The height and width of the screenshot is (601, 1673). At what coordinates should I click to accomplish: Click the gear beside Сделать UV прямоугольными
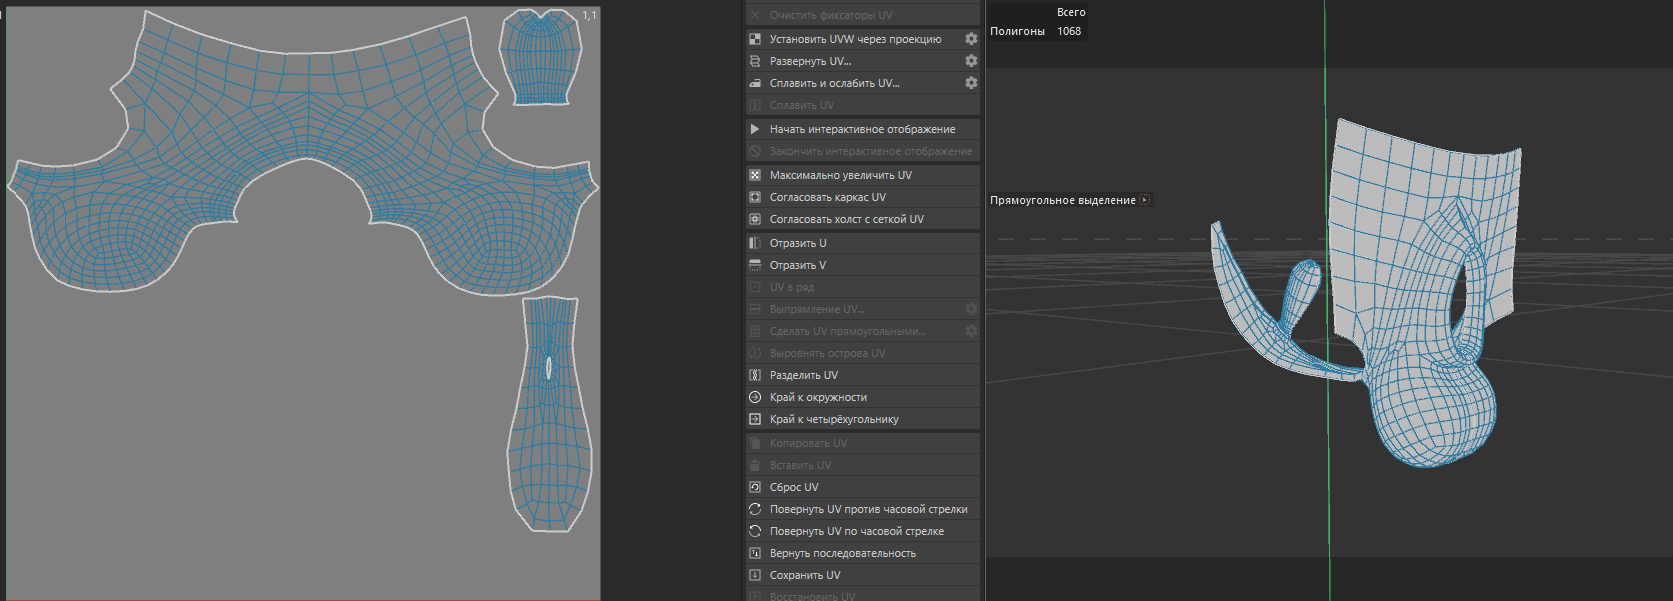tap(971, 331)
